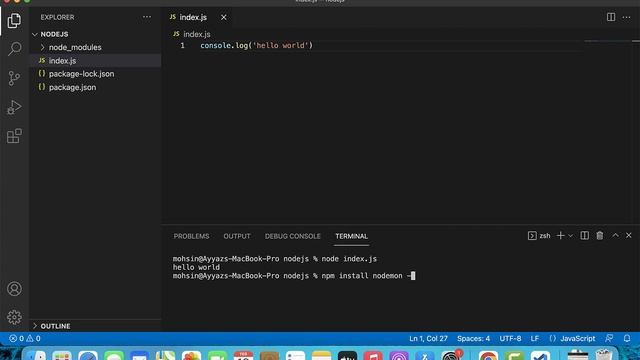Open Podcasts app from the Dock

point(399,356)
